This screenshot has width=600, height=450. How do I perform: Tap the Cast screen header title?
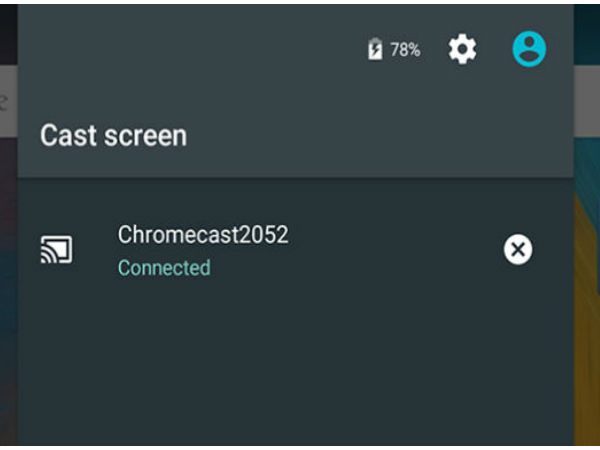(114, 135)
